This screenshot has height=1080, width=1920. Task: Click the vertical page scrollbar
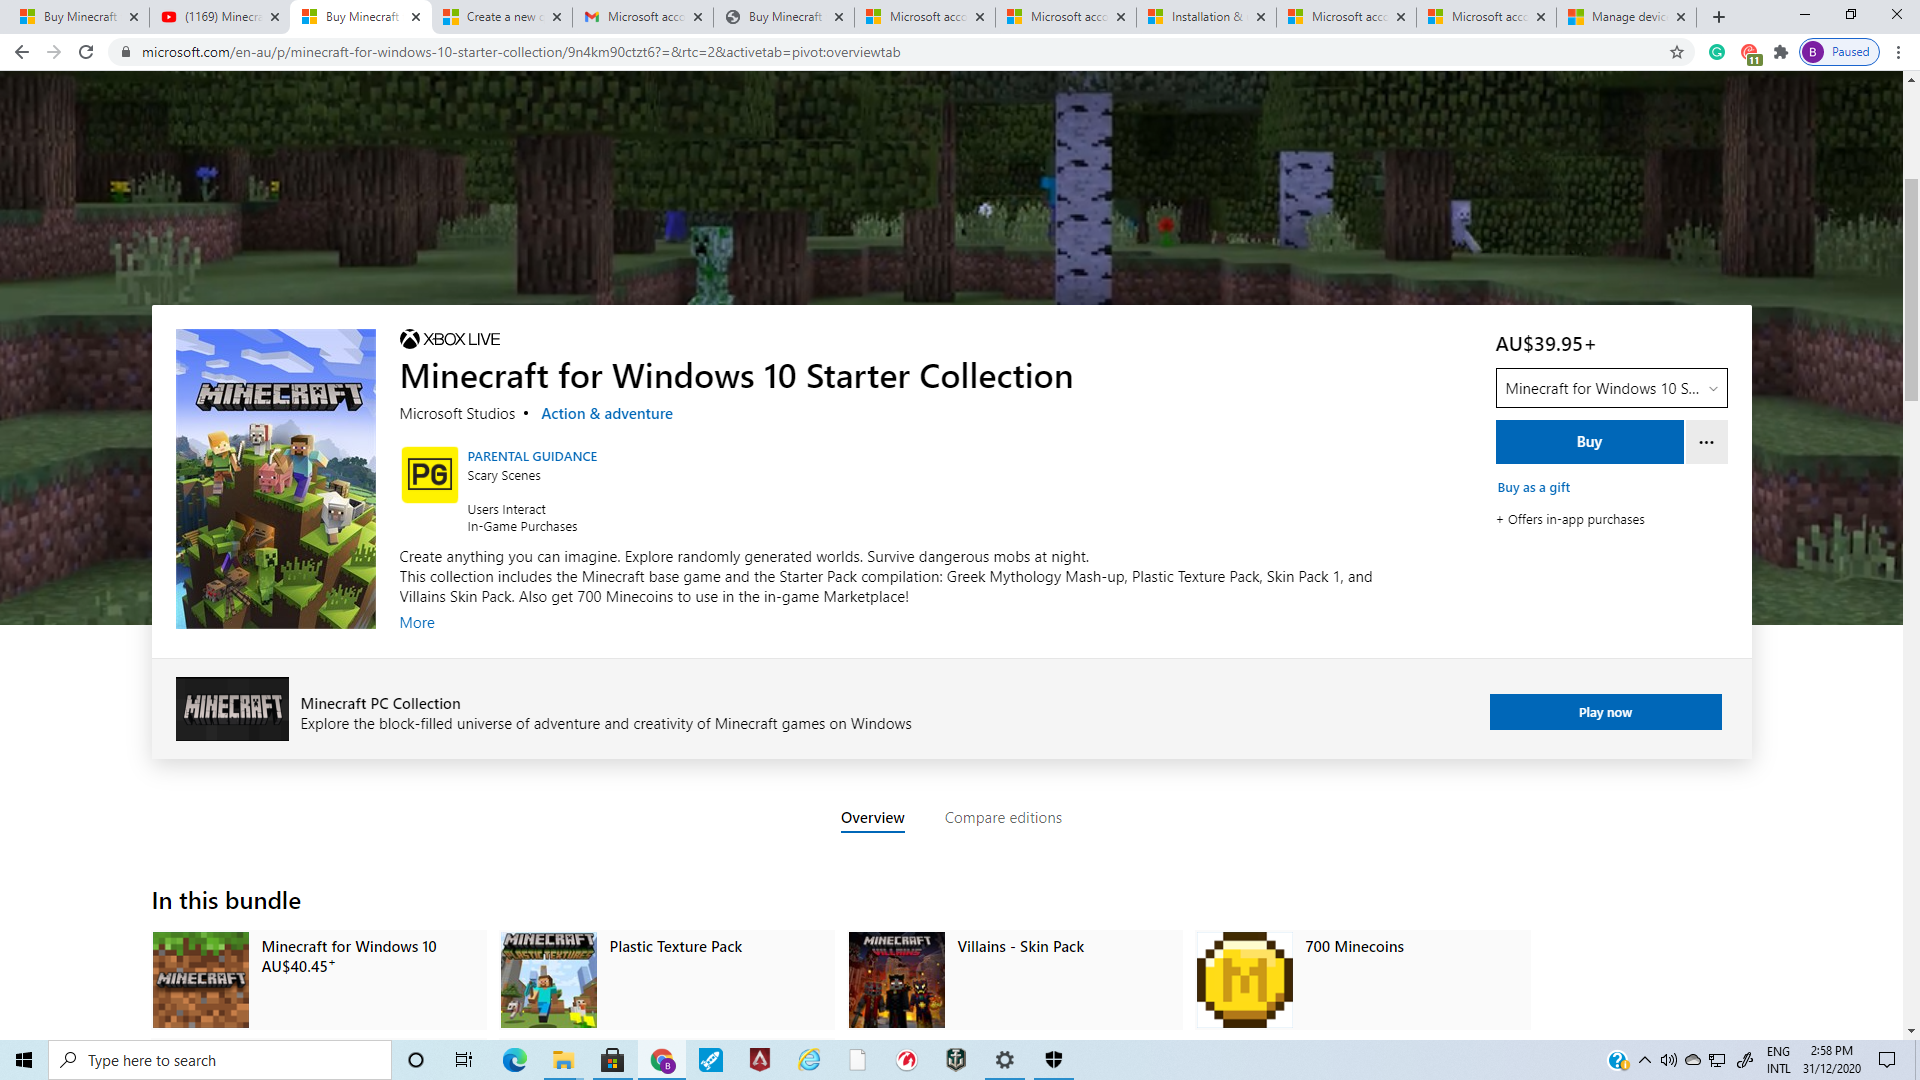pyautogui.click(x=1911, y=290)
